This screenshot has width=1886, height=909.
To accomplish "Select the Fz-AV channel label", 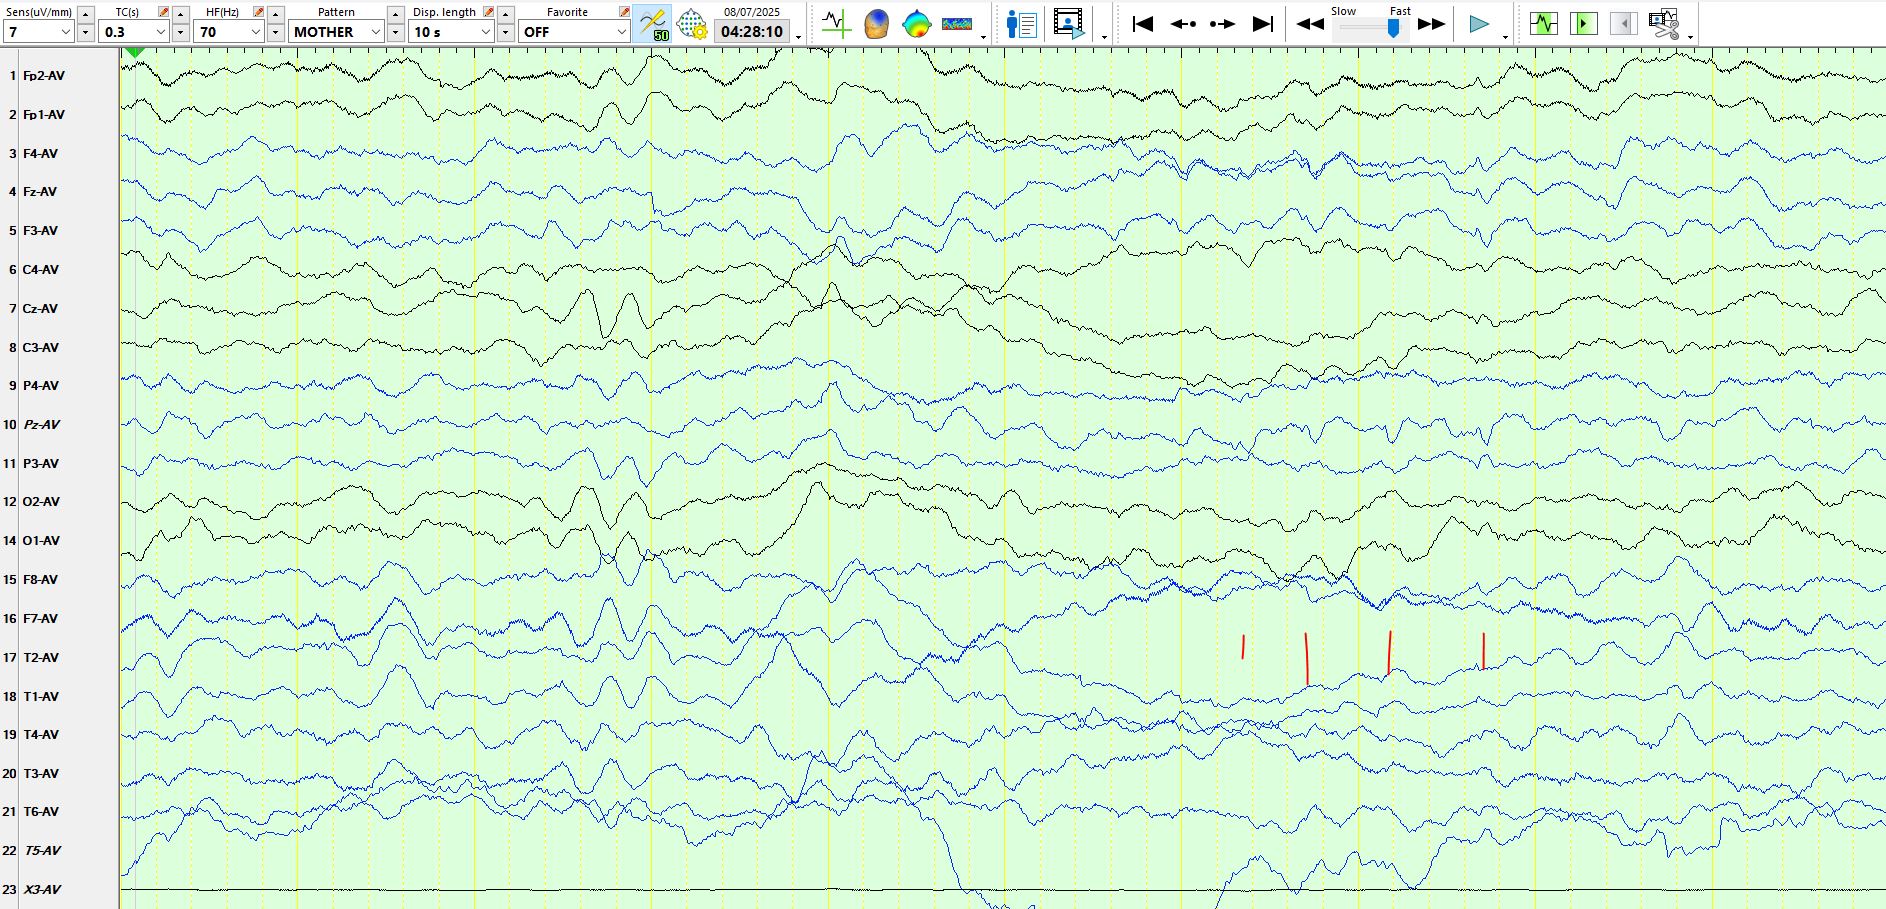I will tap(40, 192).
